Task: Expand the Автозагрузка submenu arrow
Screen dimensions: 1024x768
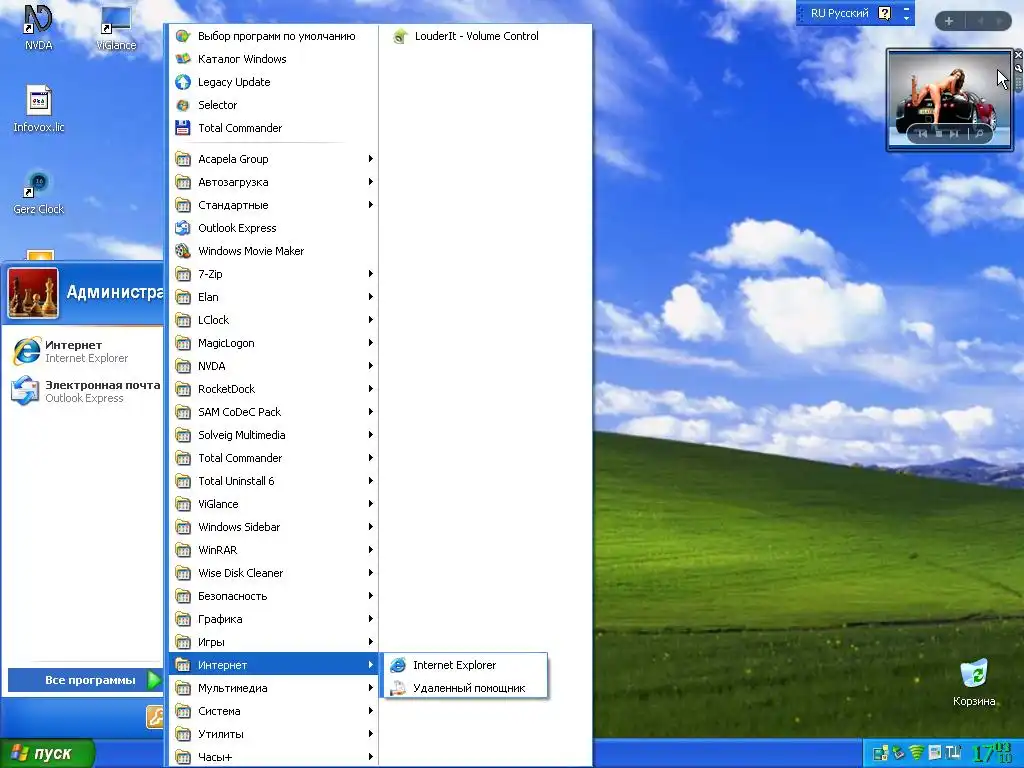Action: pos(370,182)
